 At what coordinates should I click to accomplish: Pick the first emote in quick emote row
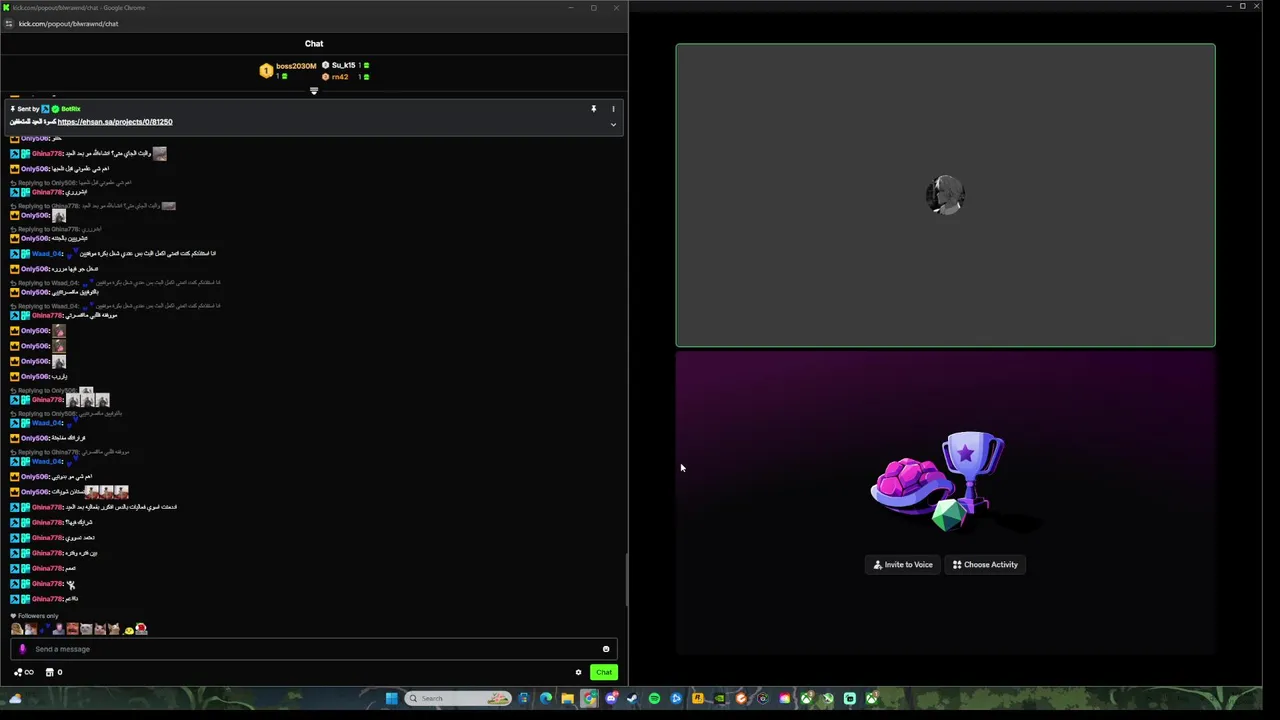pyautogui.click(x=17, y=629)
